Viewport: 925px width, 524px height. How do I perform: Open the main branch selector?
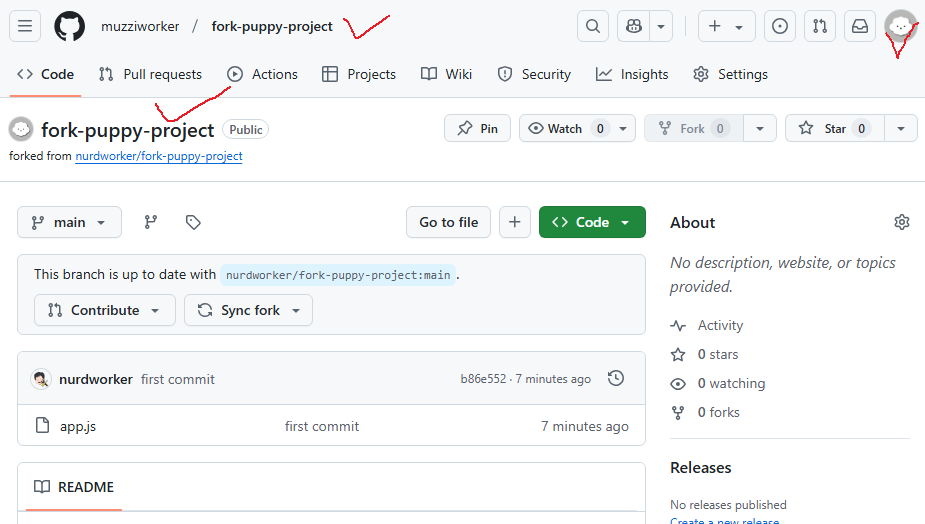coord(70,222)
